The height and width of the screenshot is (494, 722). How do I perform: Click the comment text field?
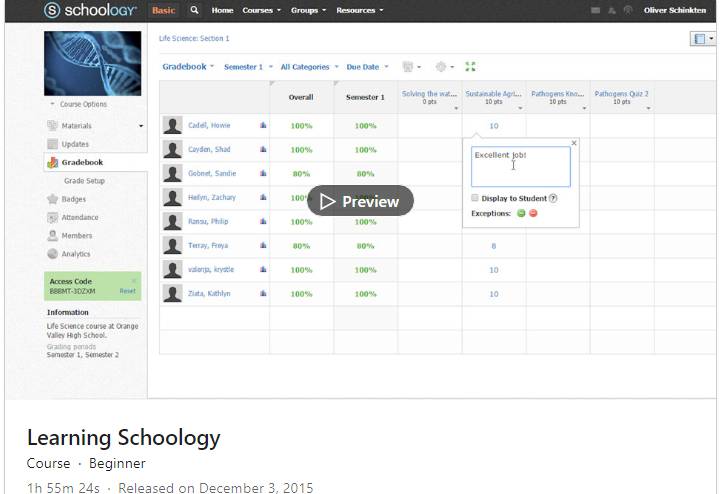pos(521,167)
